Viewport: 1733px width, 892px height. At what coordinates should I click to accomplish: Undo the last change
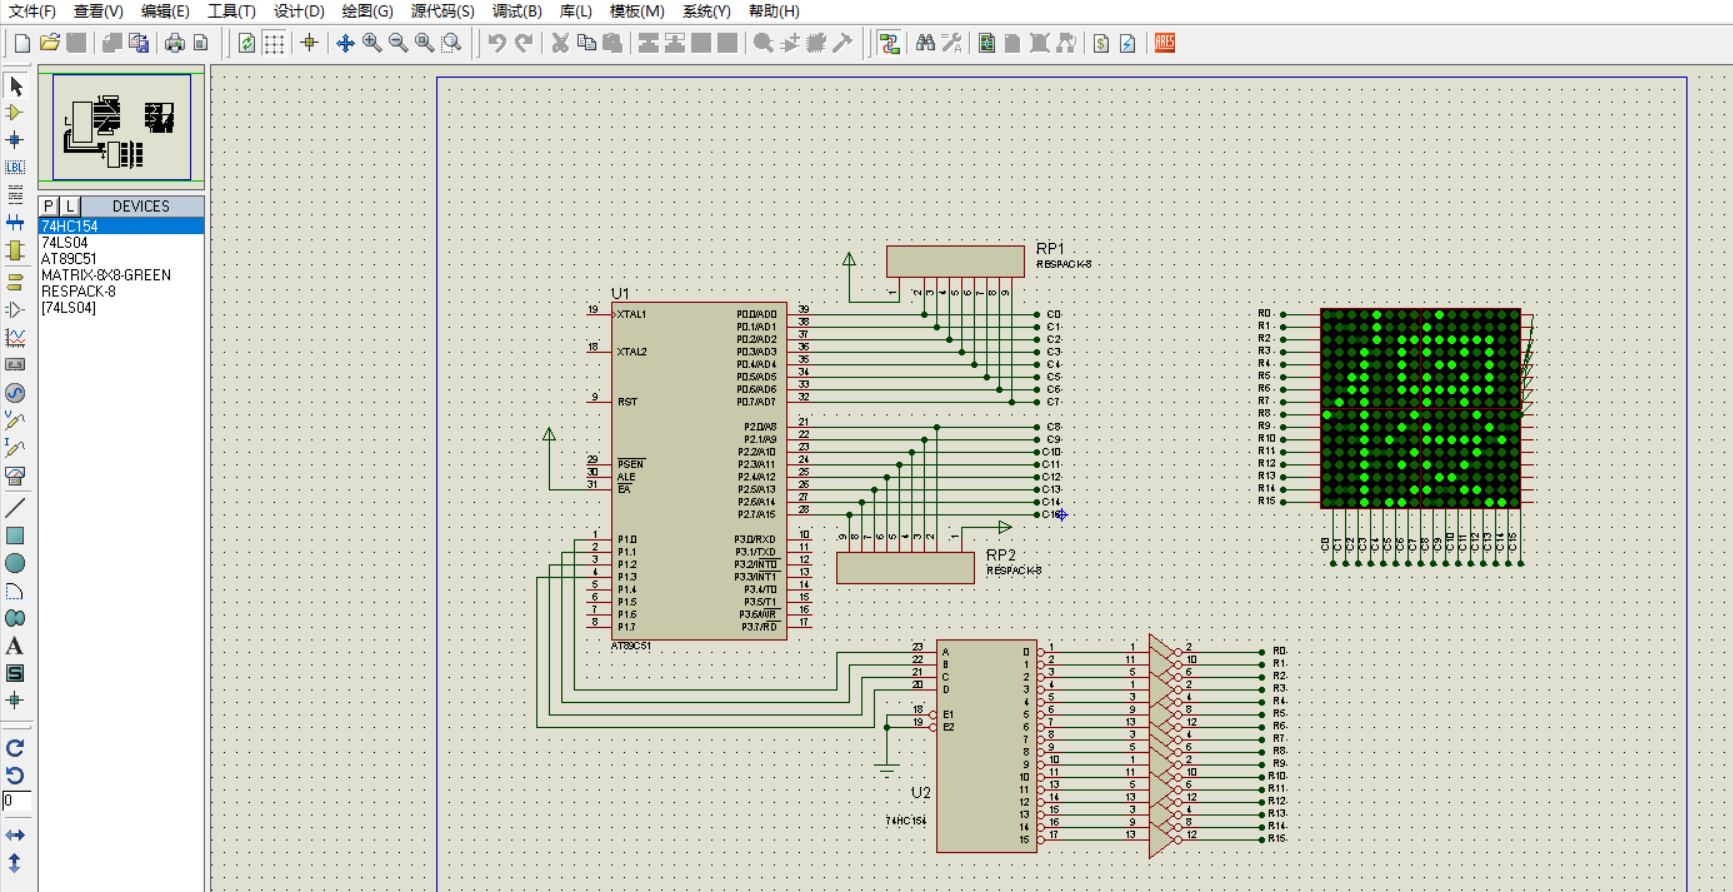497,43
